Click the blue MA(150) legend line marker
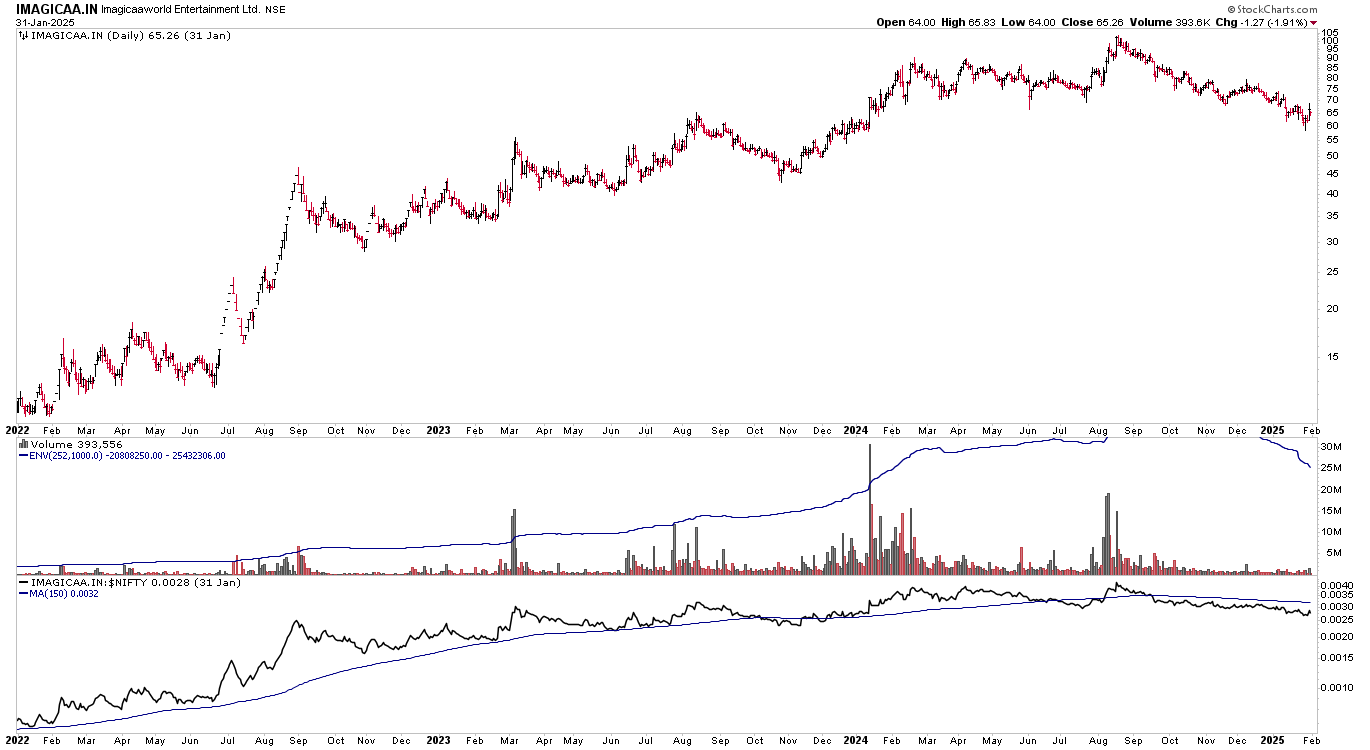1370x750 pixels. pyautogui.click(x=24, y=593)
